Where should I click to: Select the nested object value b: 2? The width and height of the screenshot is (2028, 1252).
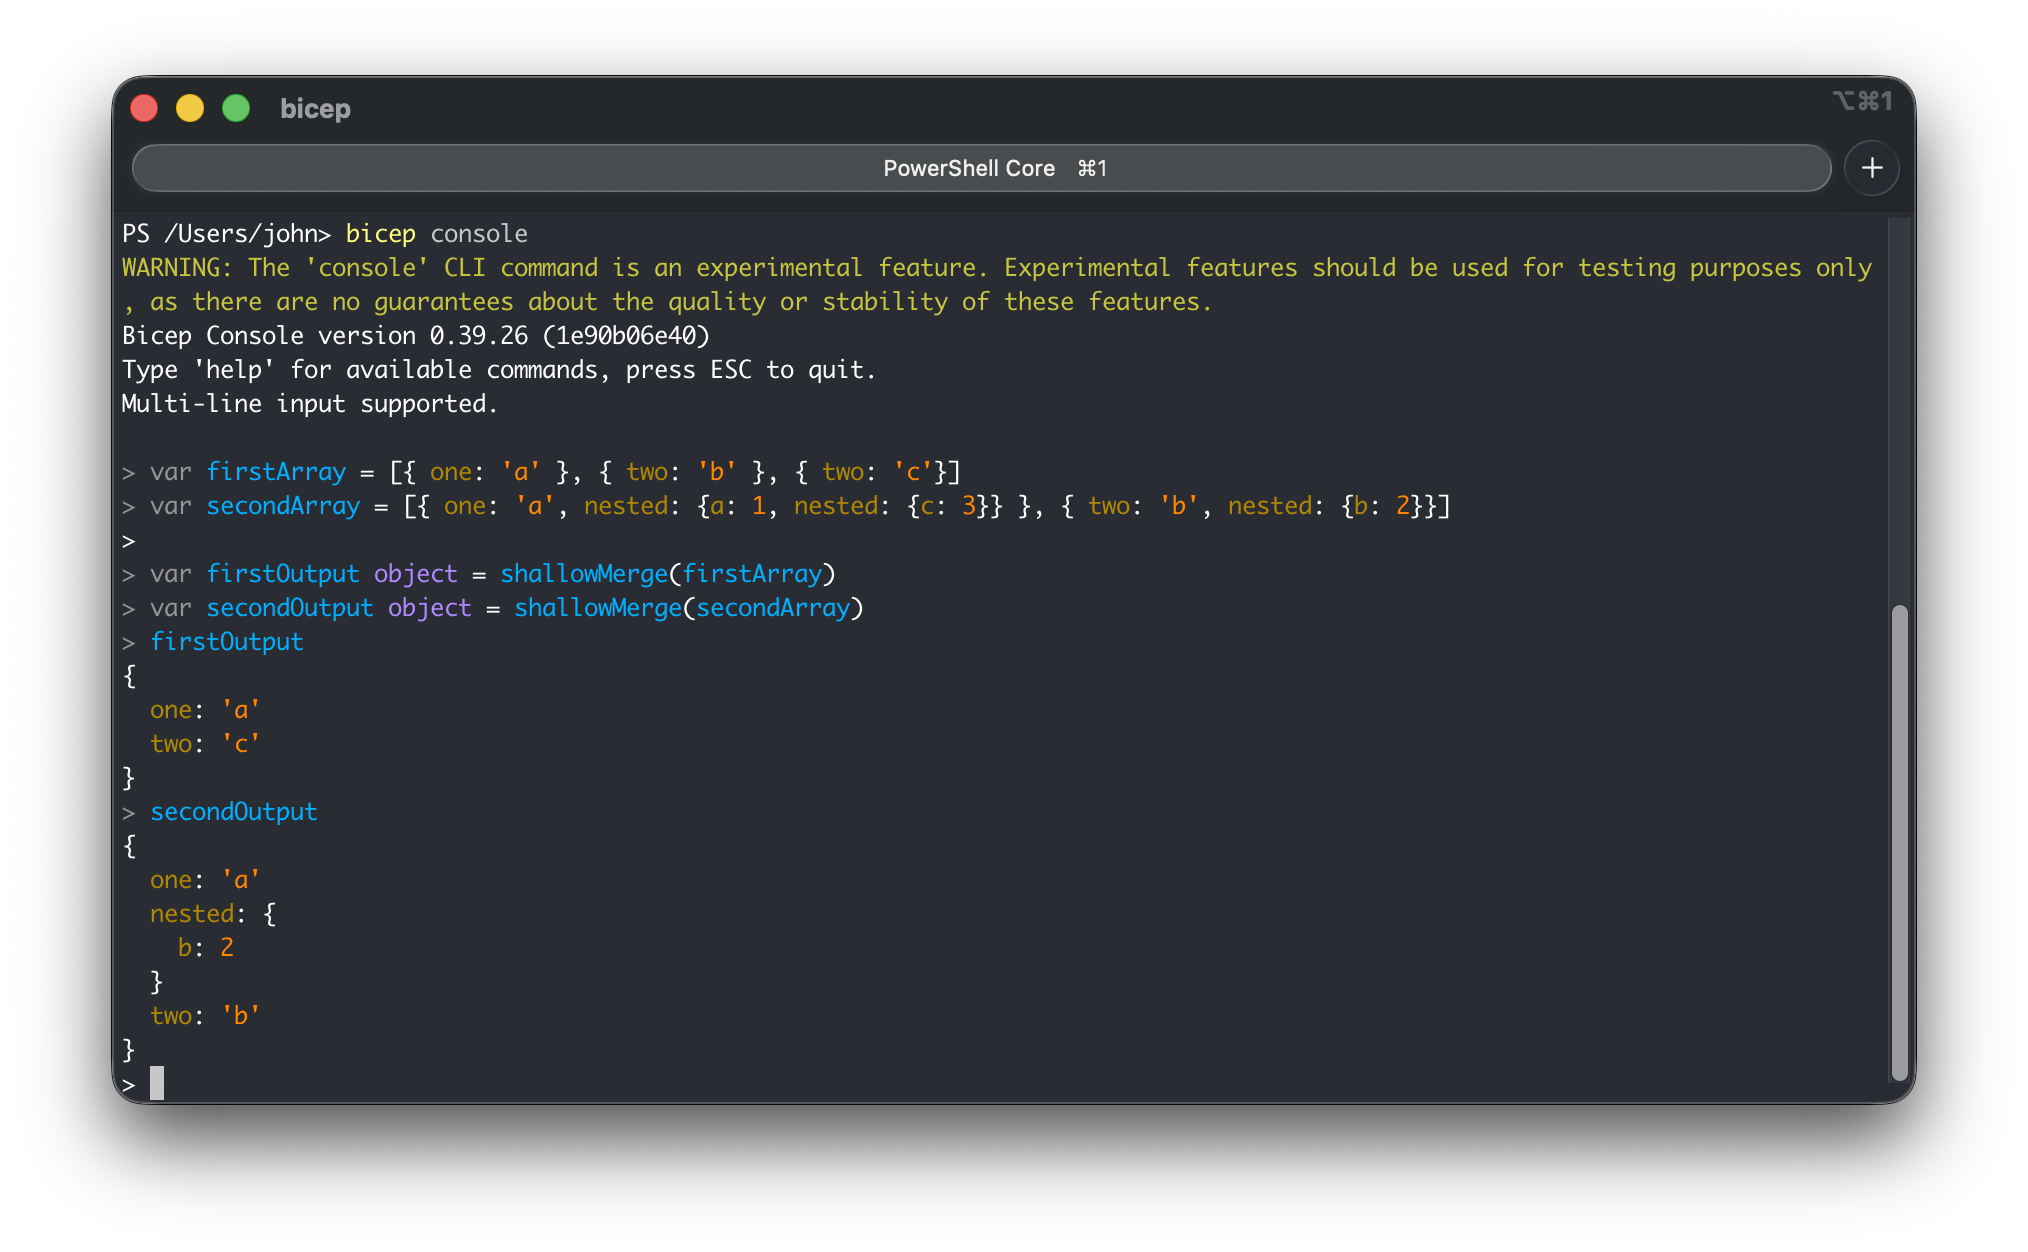[x=205, y=947]
